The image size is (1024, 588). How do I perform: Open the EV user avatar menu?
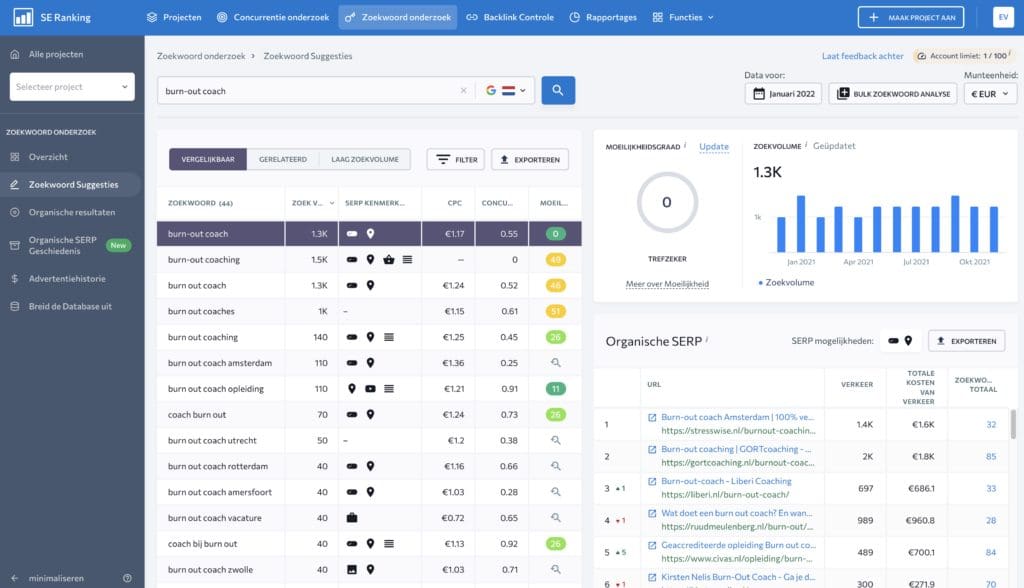tap(1003, 17)
